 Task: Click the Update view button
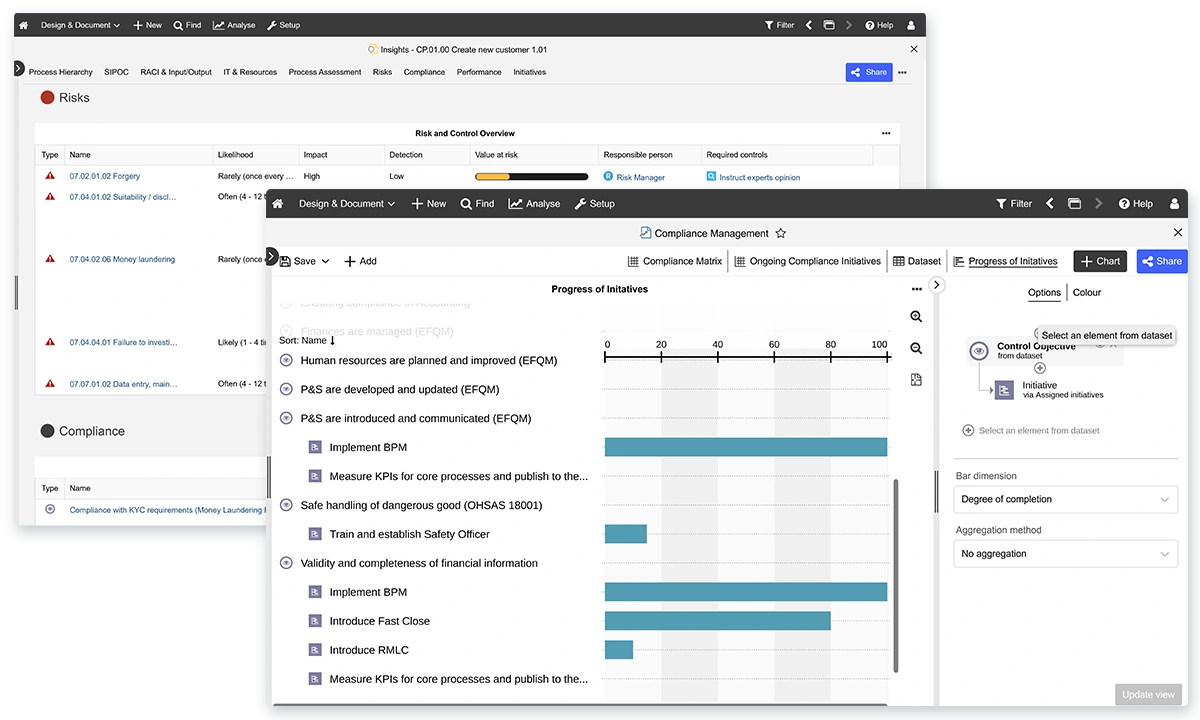click(x=1148, y=694)
